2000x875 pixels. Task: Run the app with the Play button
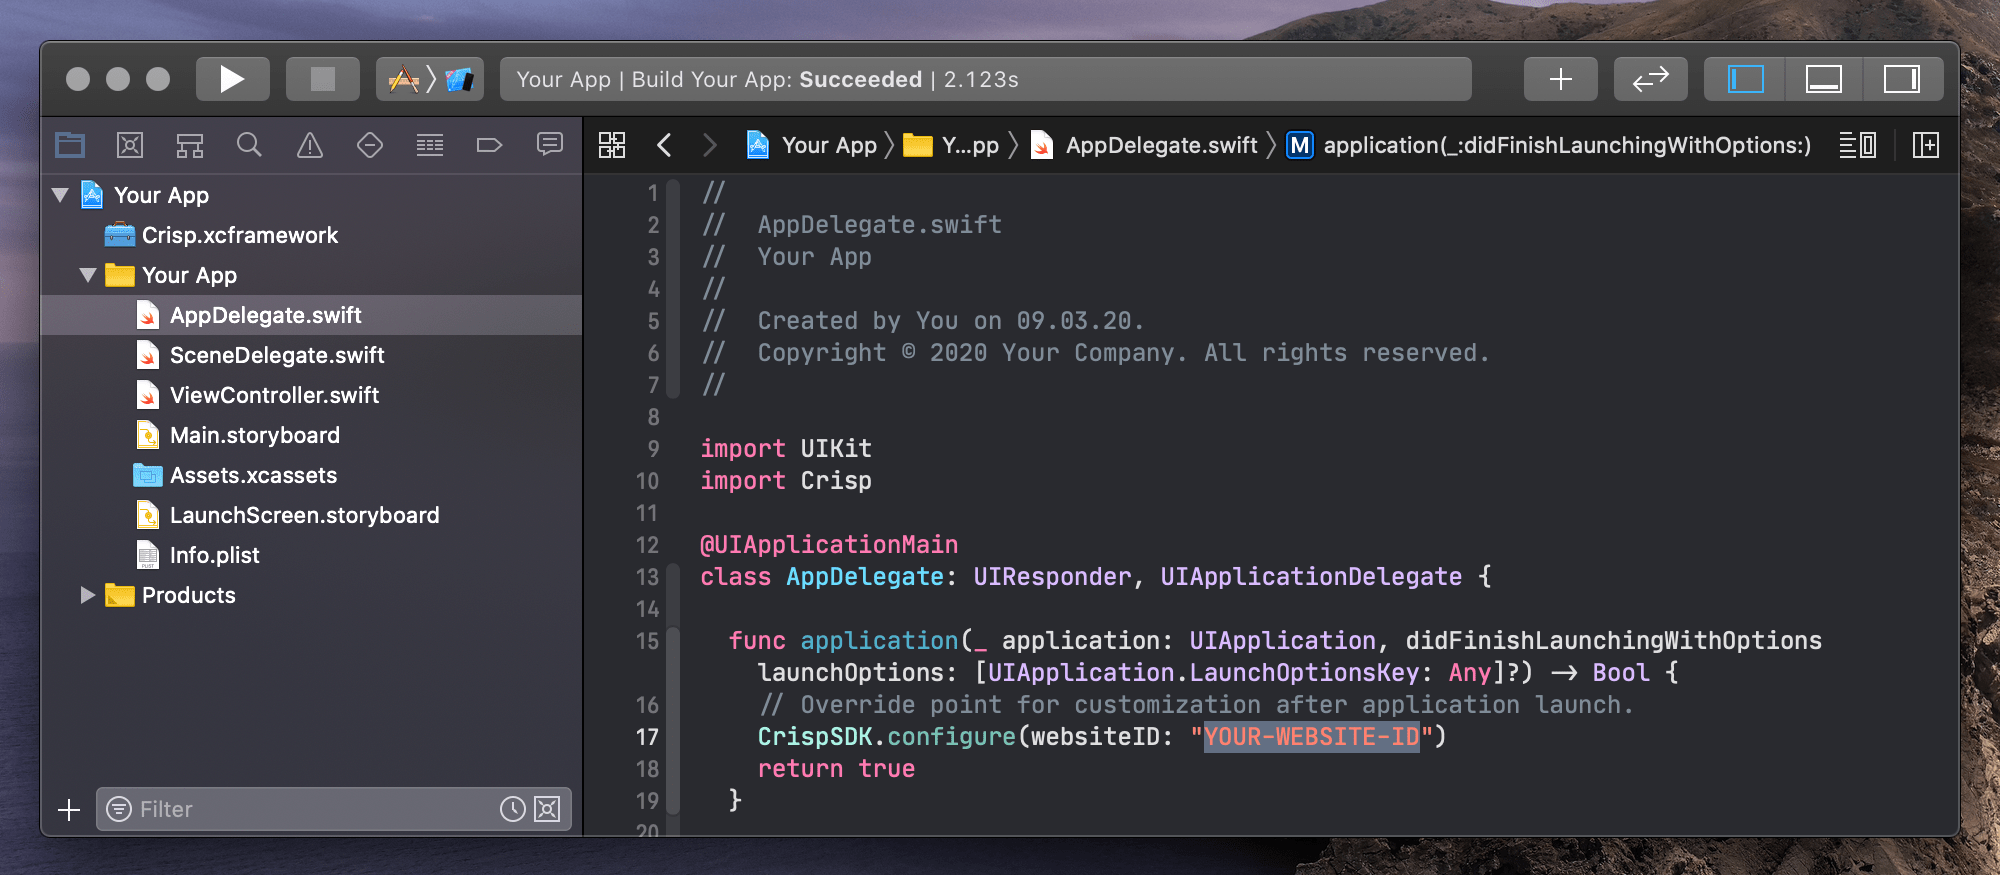[232, 79]
